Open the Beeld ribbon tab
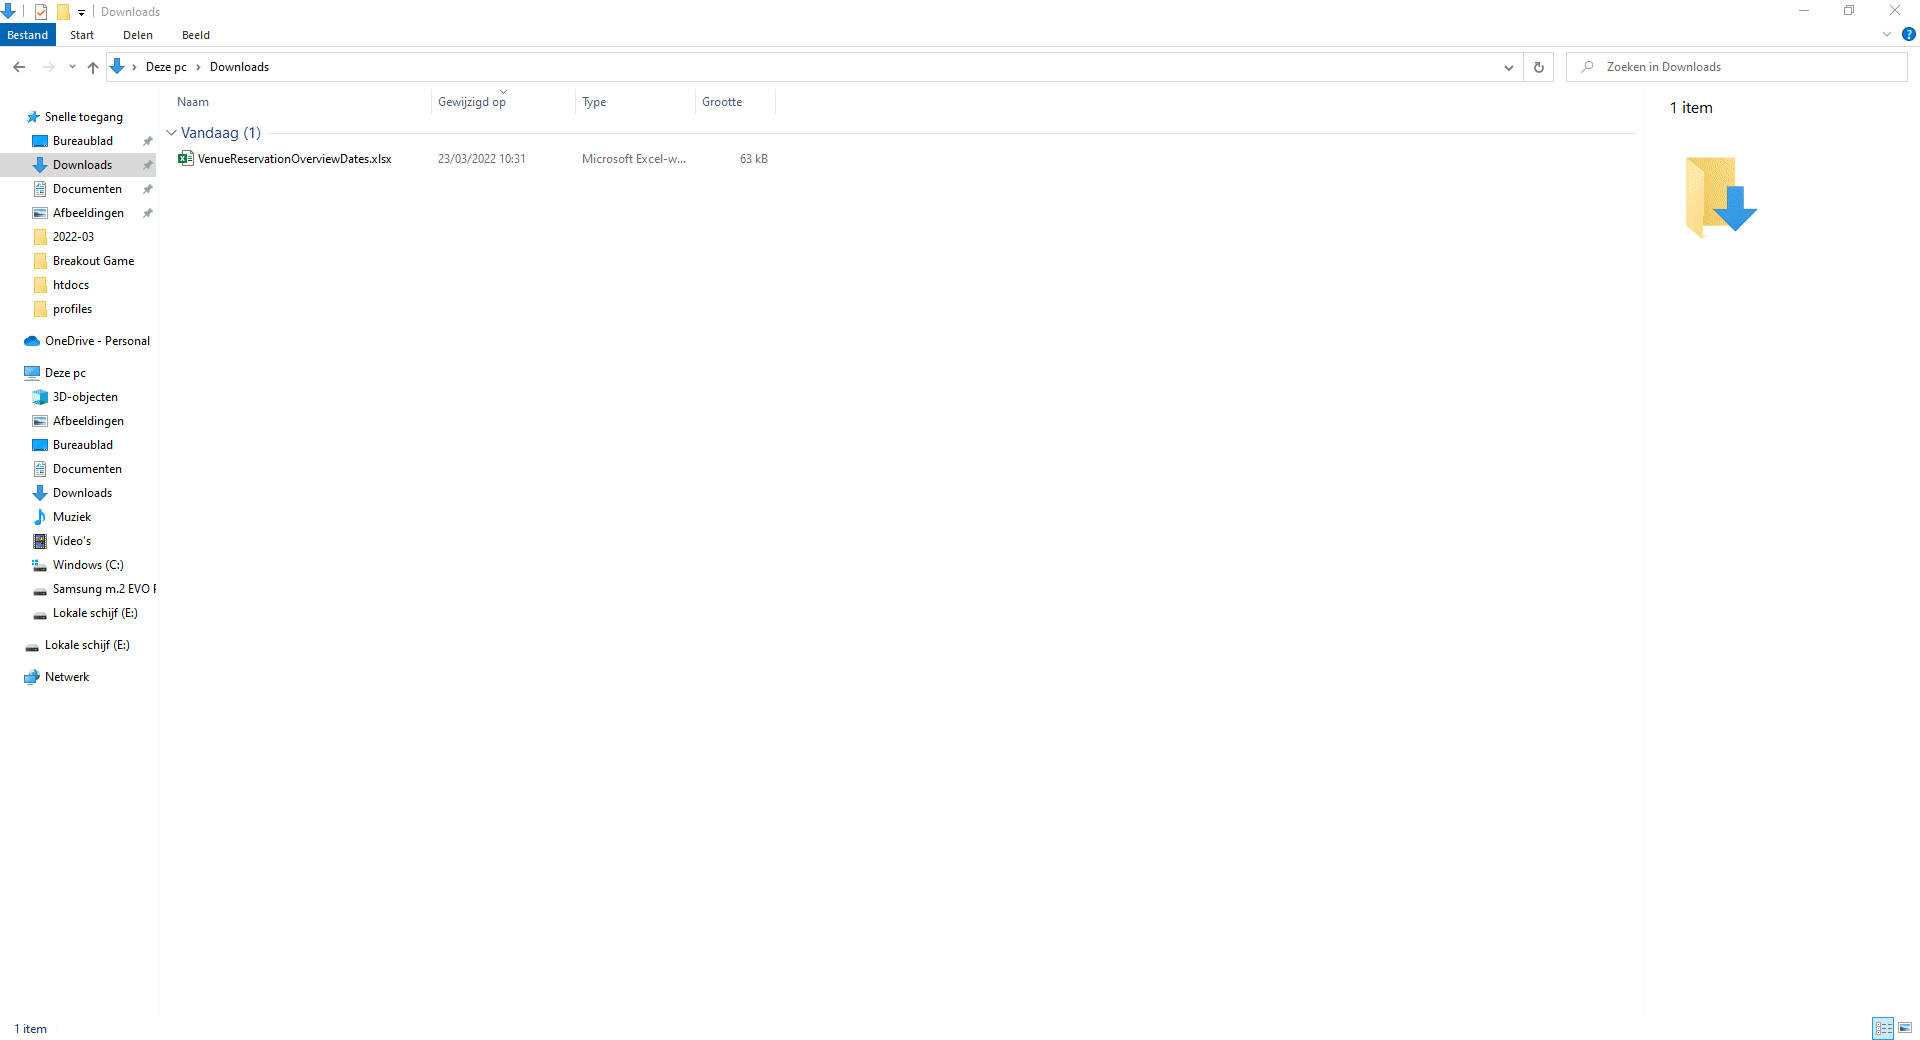 tap(196, 35)
